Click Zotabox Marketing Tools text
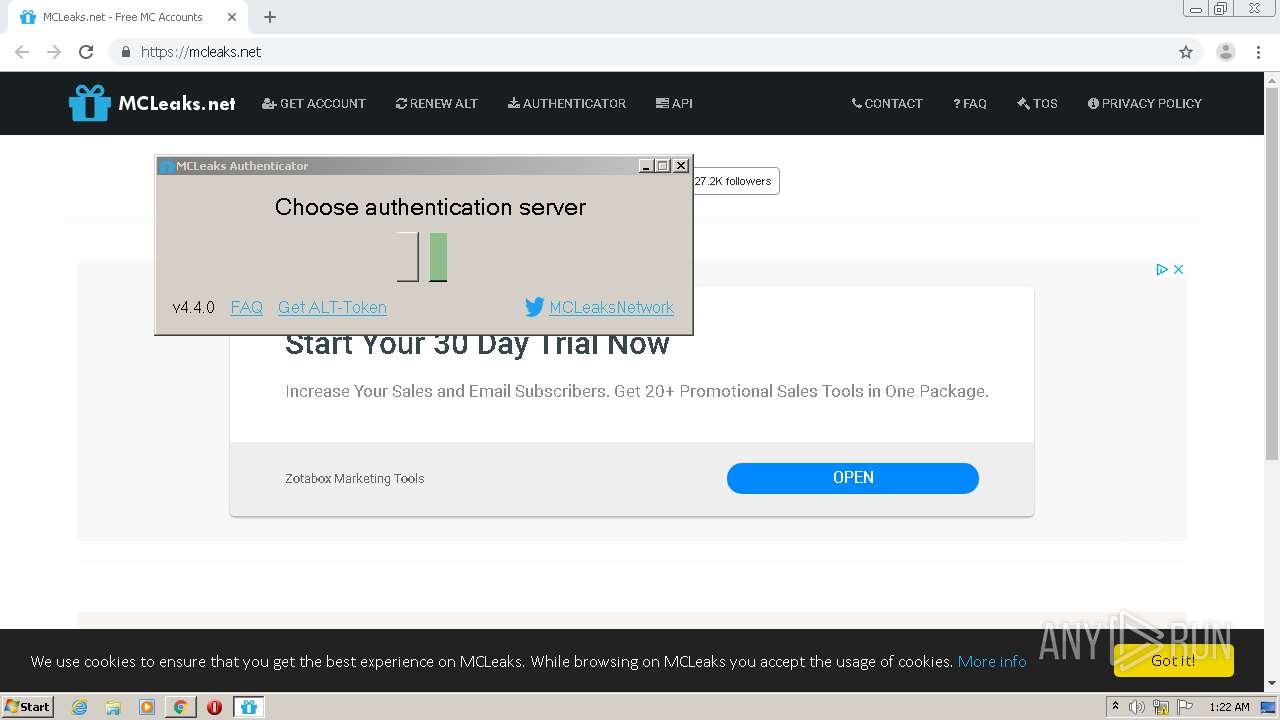 coord(355,478)
